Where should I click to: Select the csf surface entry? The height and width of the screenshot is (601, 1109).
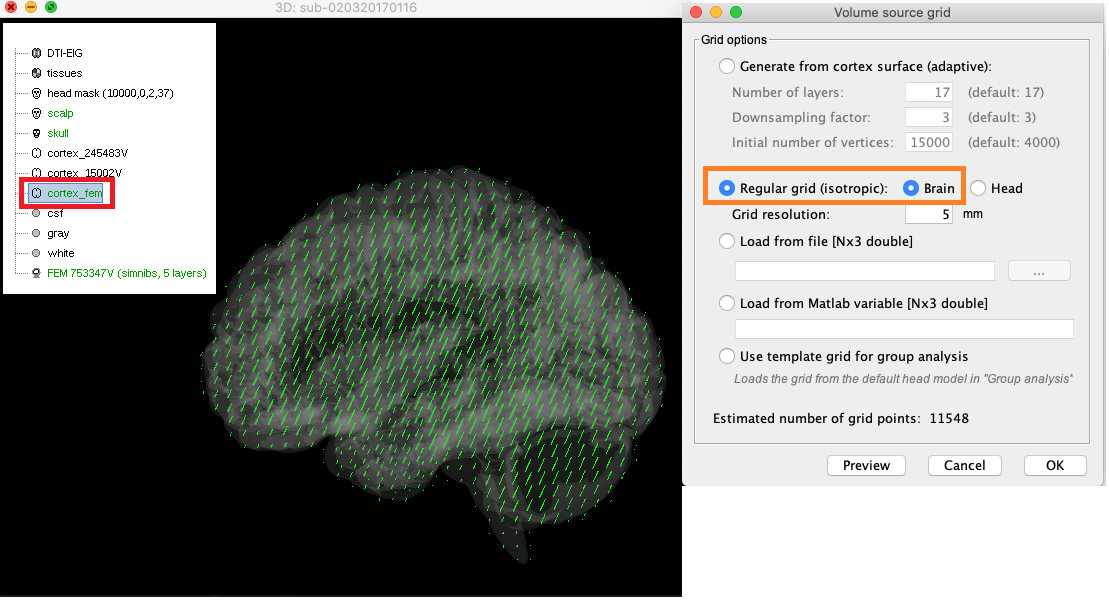pos(55,213)
